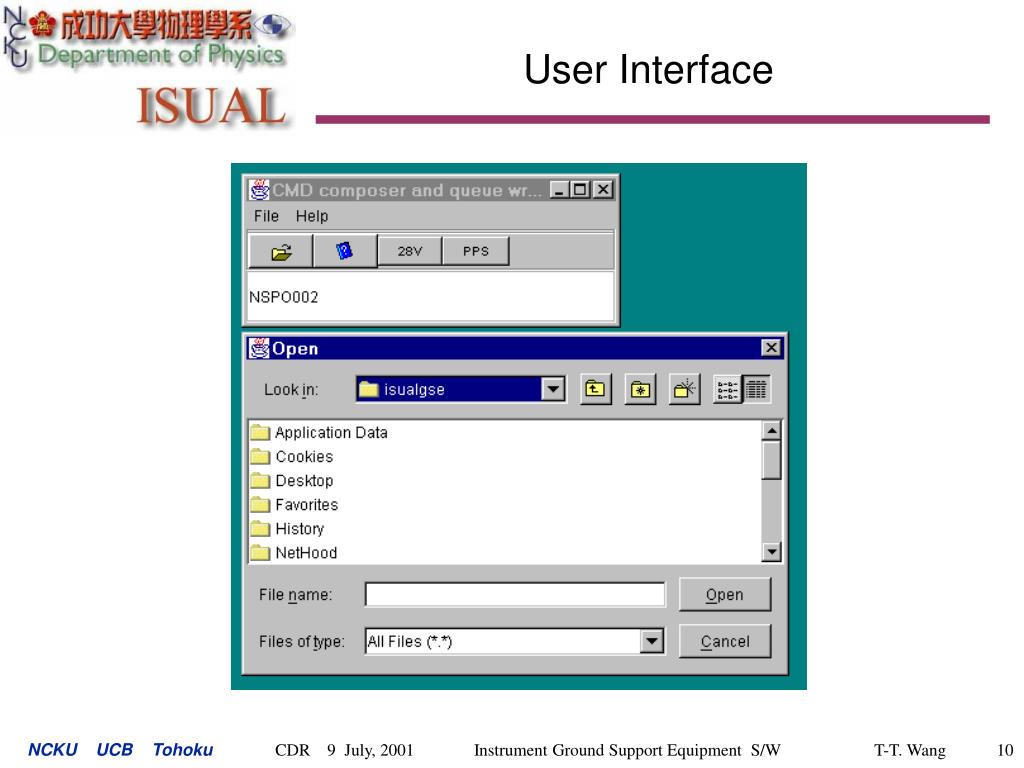Switch to Details view in Open dialog

click(x=756, y=390)
